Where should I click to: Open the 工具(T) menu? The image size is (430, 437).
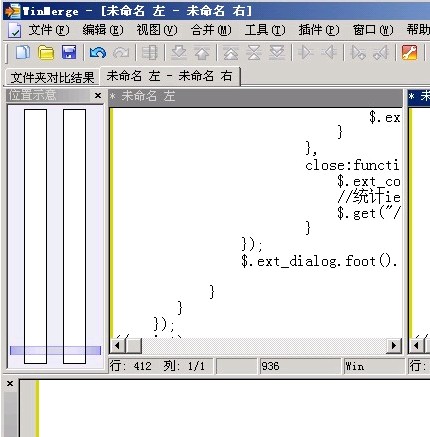click(265, 30)
